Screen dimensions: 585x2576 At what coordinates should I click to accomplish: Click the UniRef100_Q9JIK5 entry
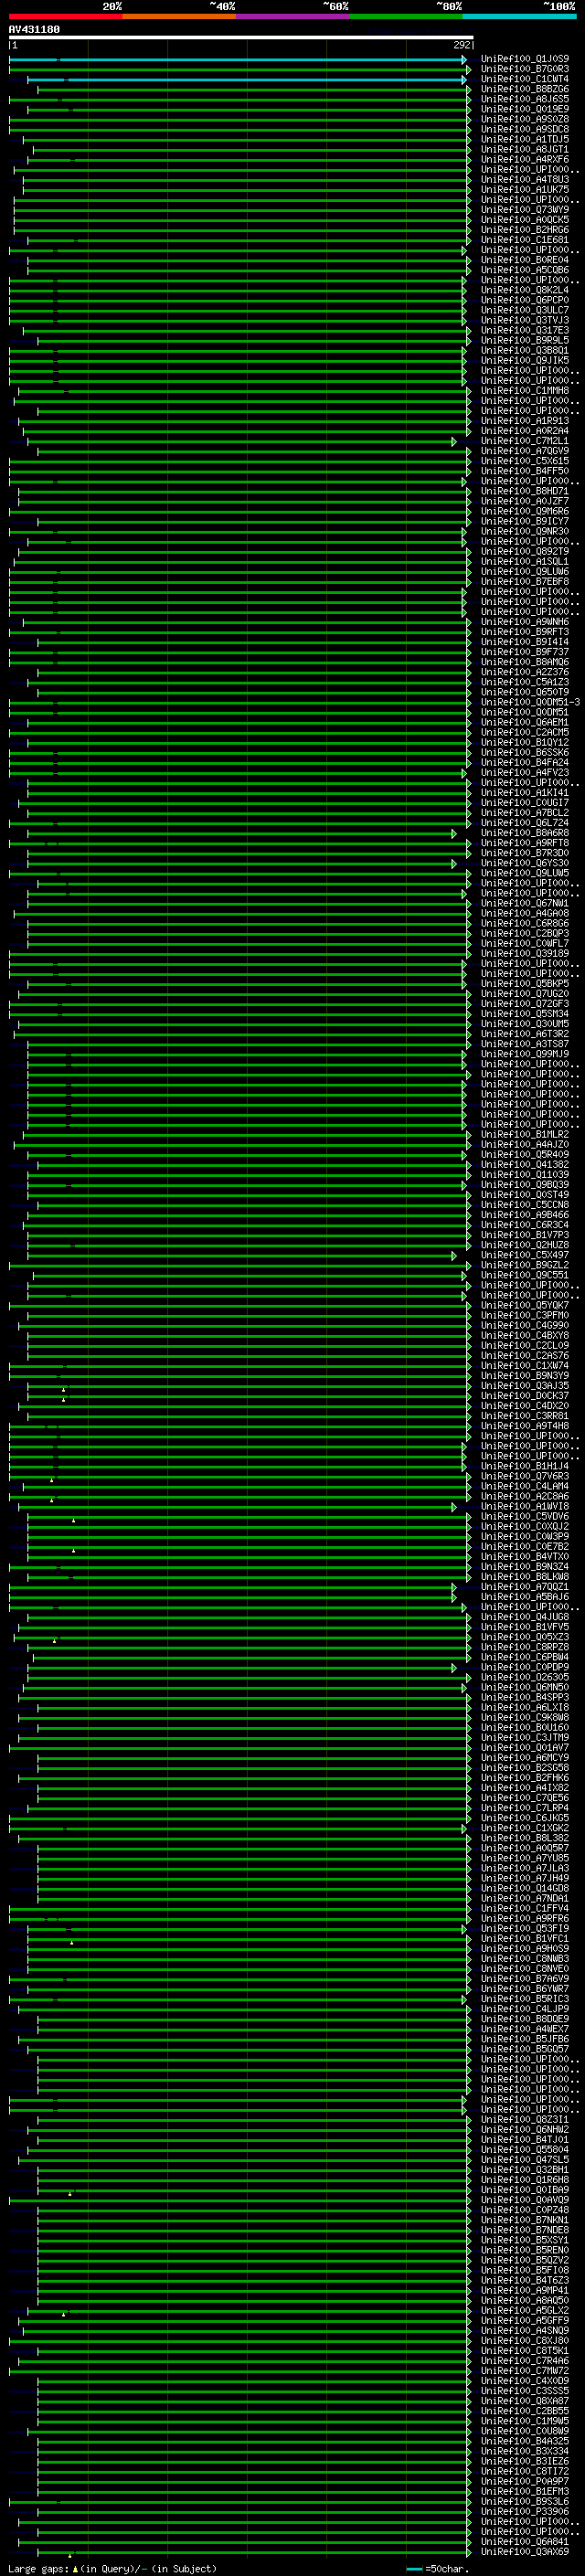(x=525, y=360)
